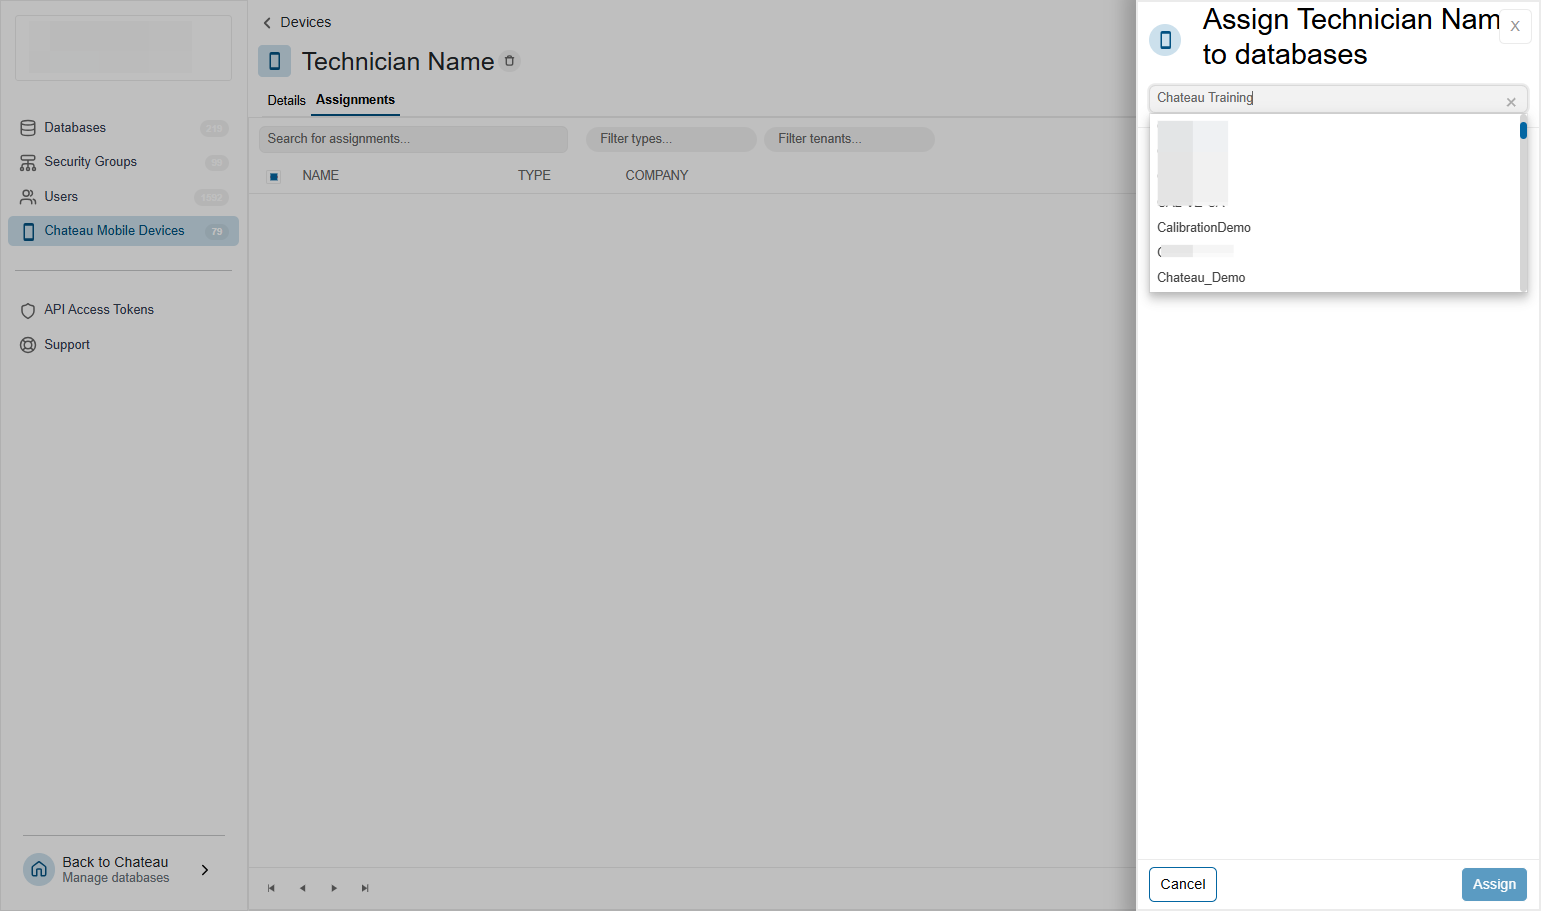Delete Technician Name with trash icon

pos(510,61)
